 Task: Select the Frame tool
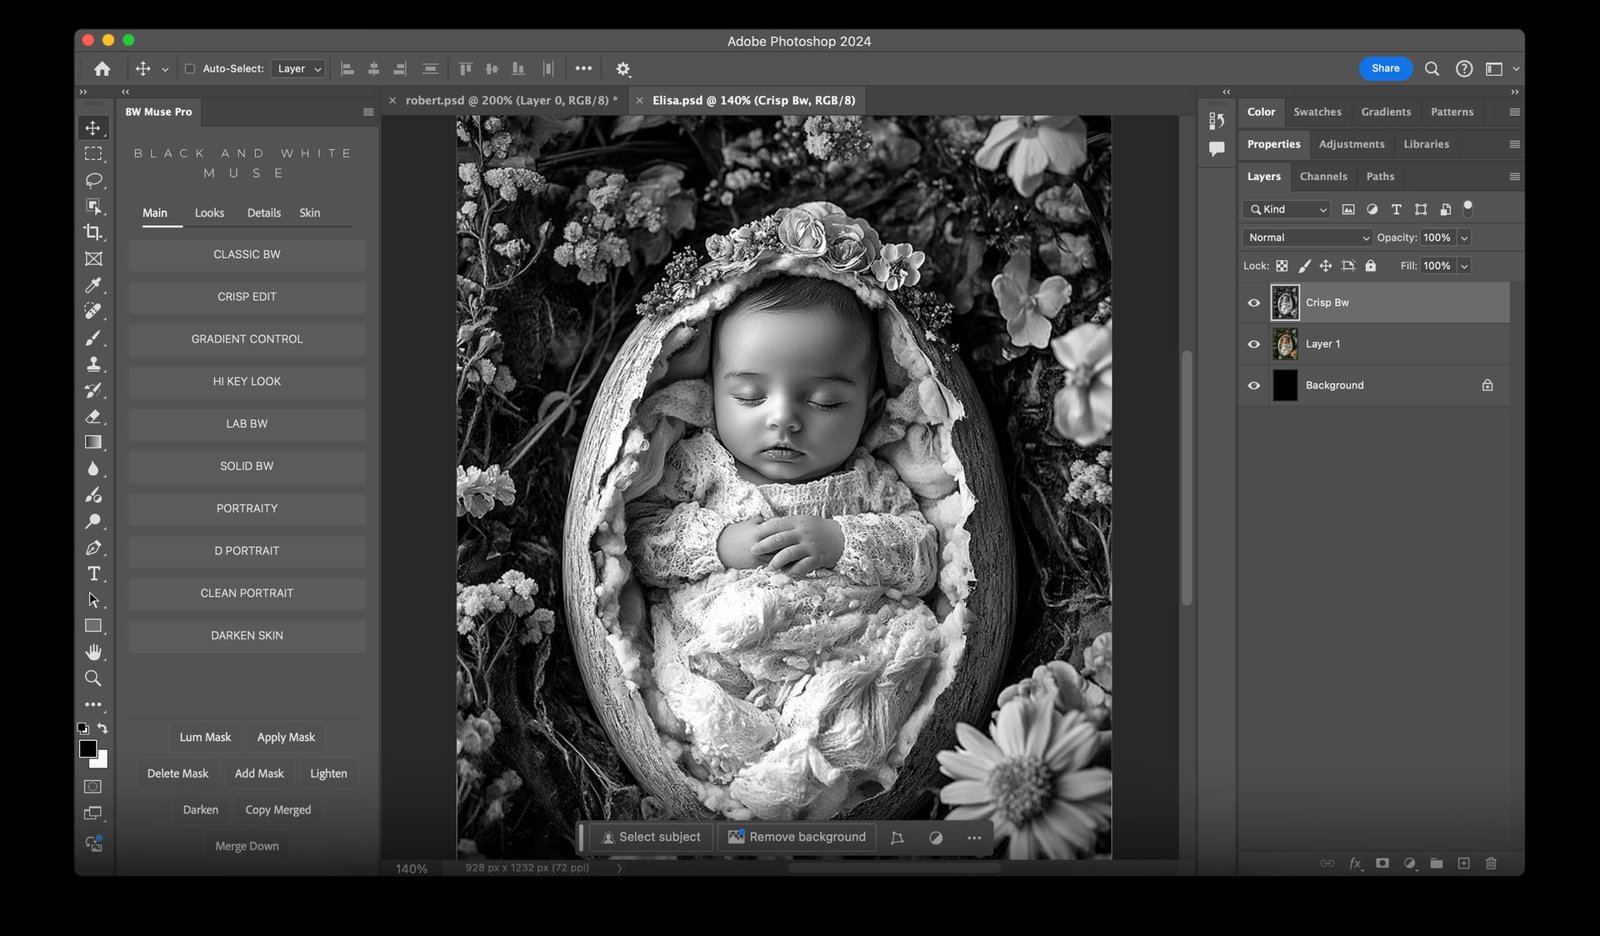pyautogui.click(x=93, y=259)
